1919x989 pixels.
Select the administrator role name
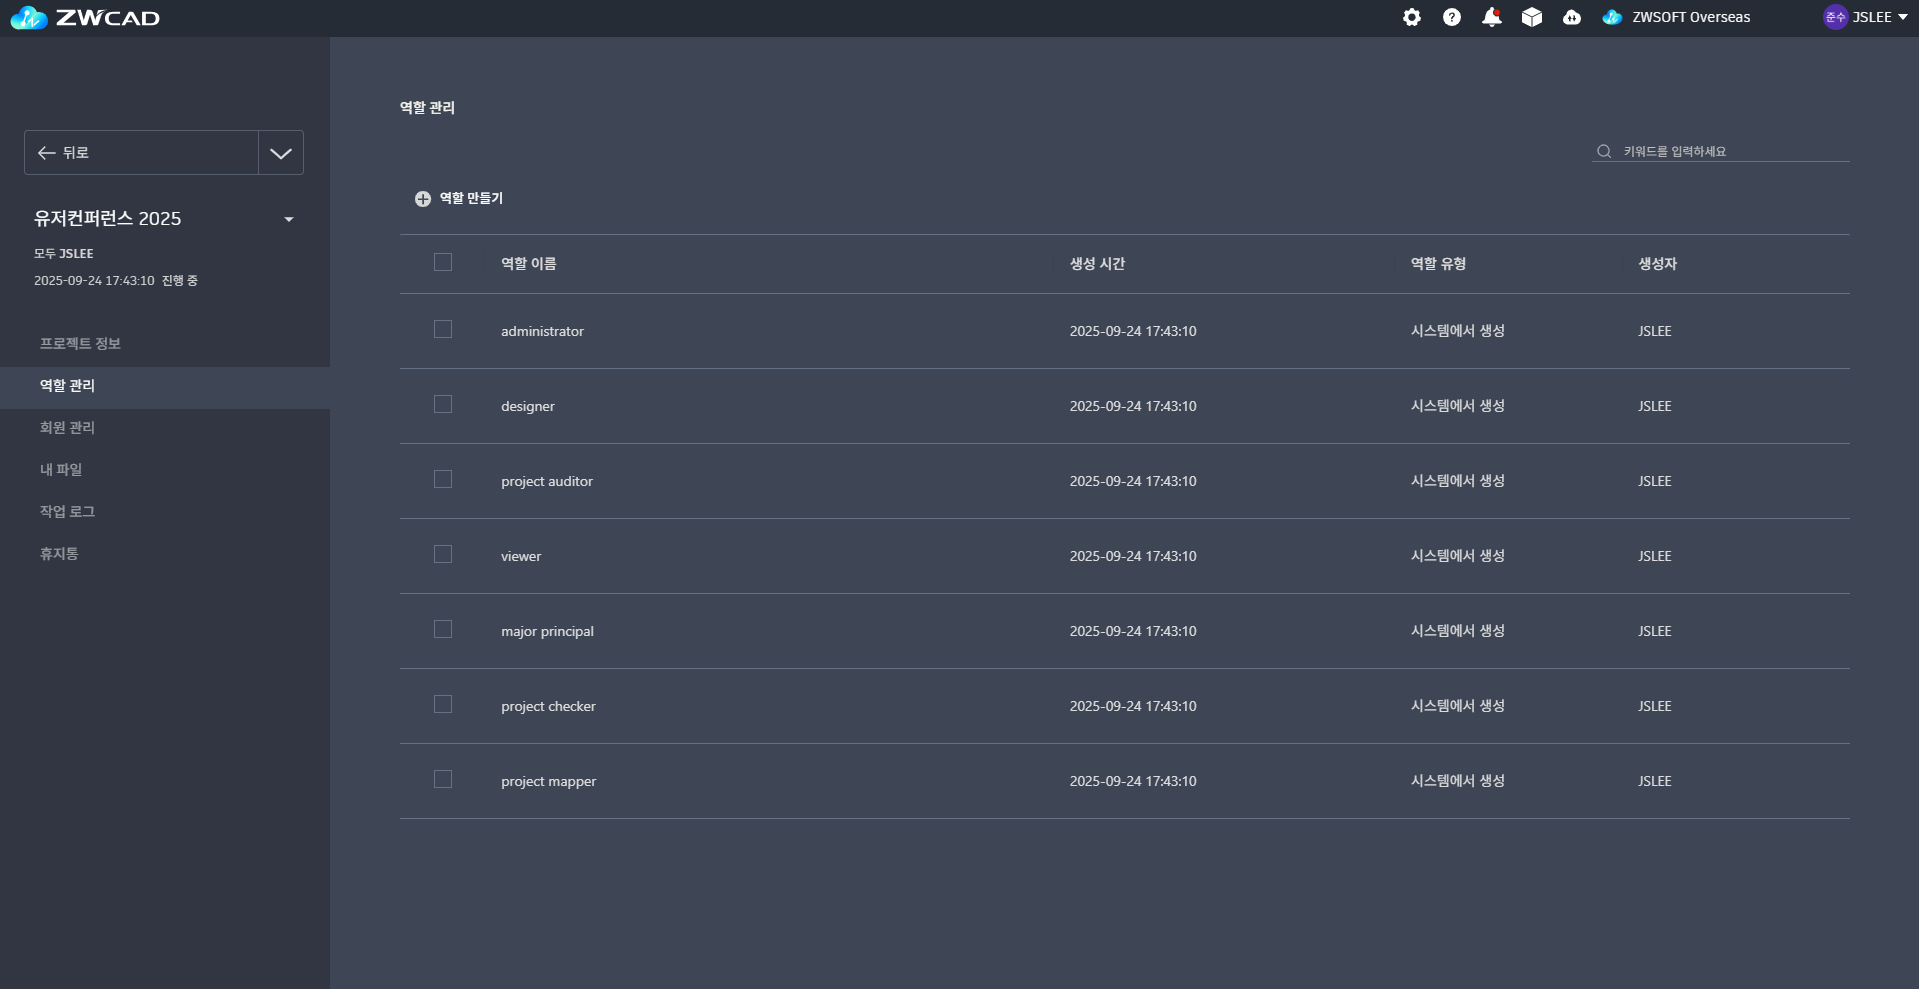(x=542, y=331)
